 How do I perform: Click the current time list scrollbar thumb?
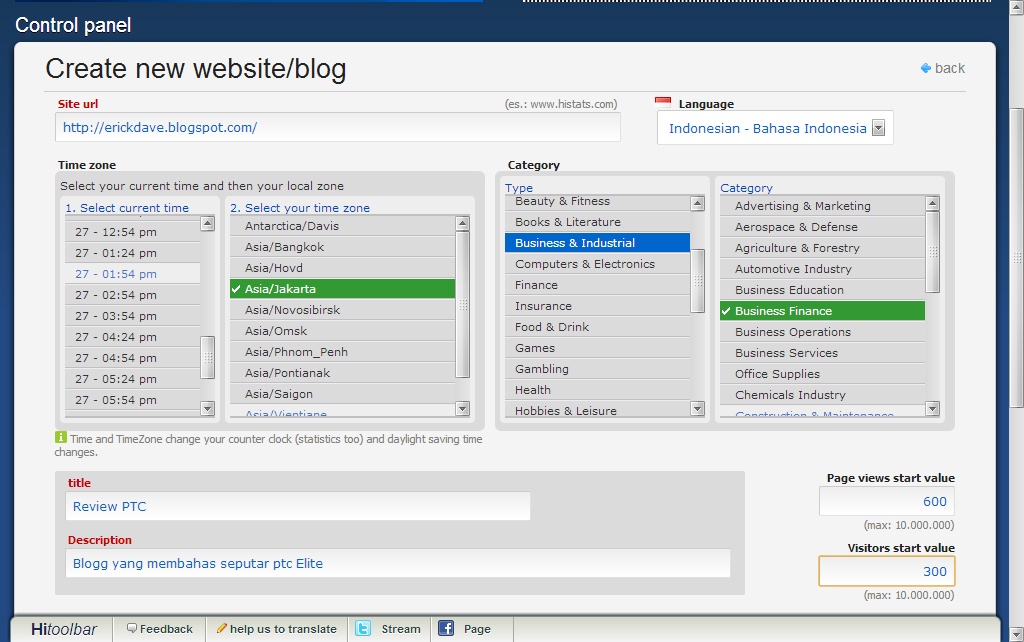coord(208,357)
